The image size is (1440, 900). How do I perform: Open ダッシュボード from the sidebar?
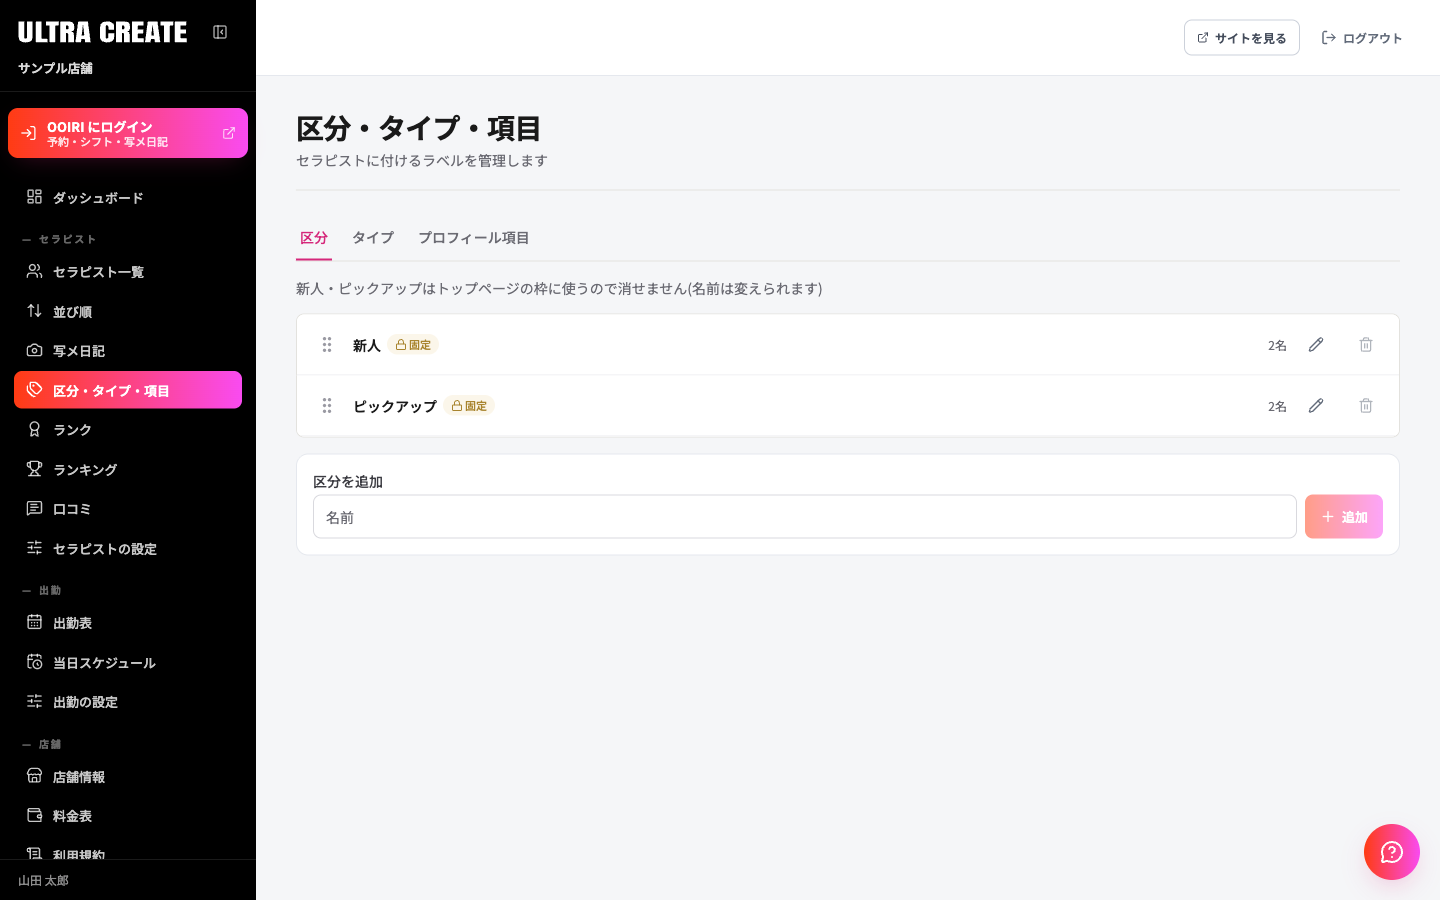(128, 198)
